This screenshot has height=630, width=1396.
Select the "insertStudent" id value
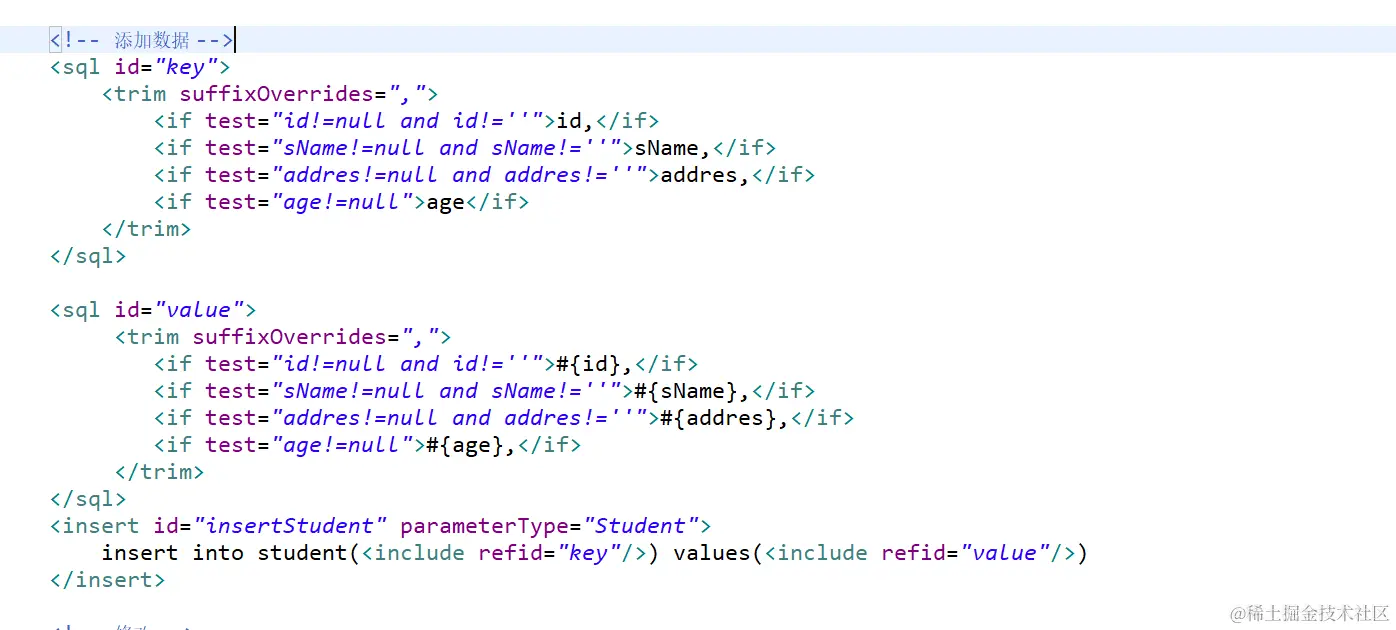point(290,526)
